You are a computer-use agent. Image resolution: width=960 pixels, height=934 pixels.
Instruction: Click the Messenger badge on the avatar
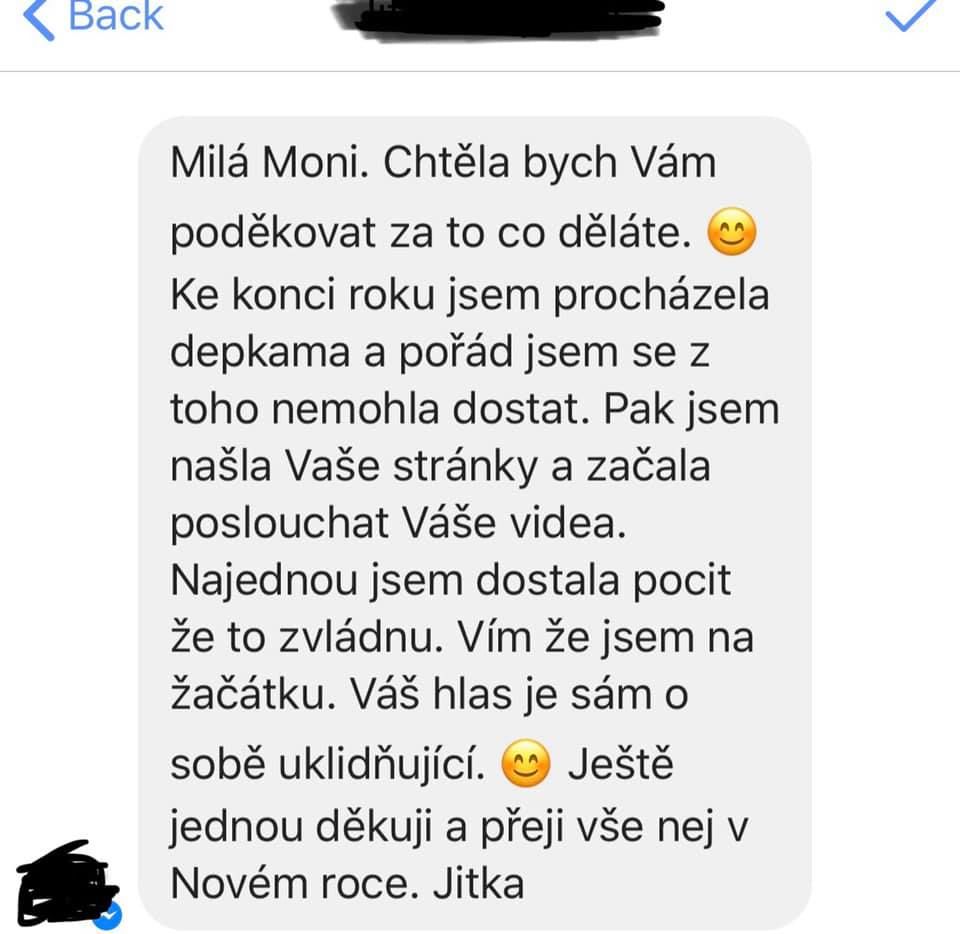click(x=108, y=915)
